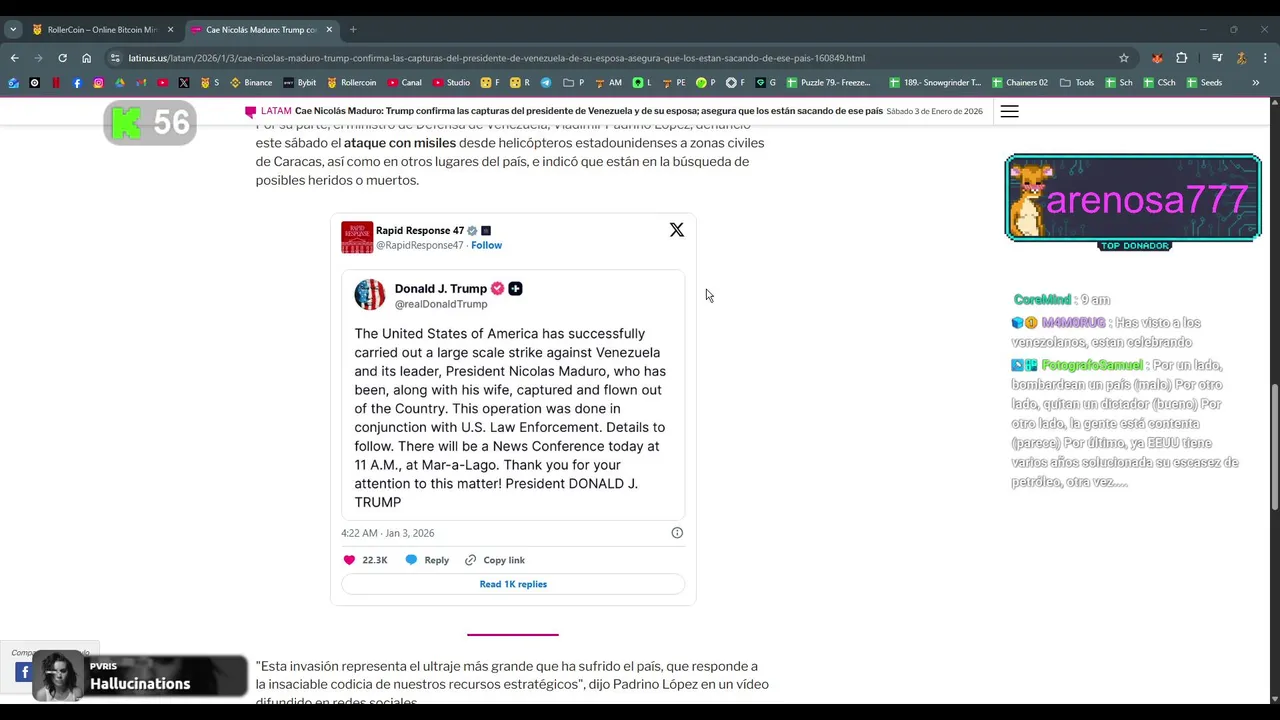Open the X logo in embedded tweet
This screenshot has height=720, width=1280.
click(677, 230)
